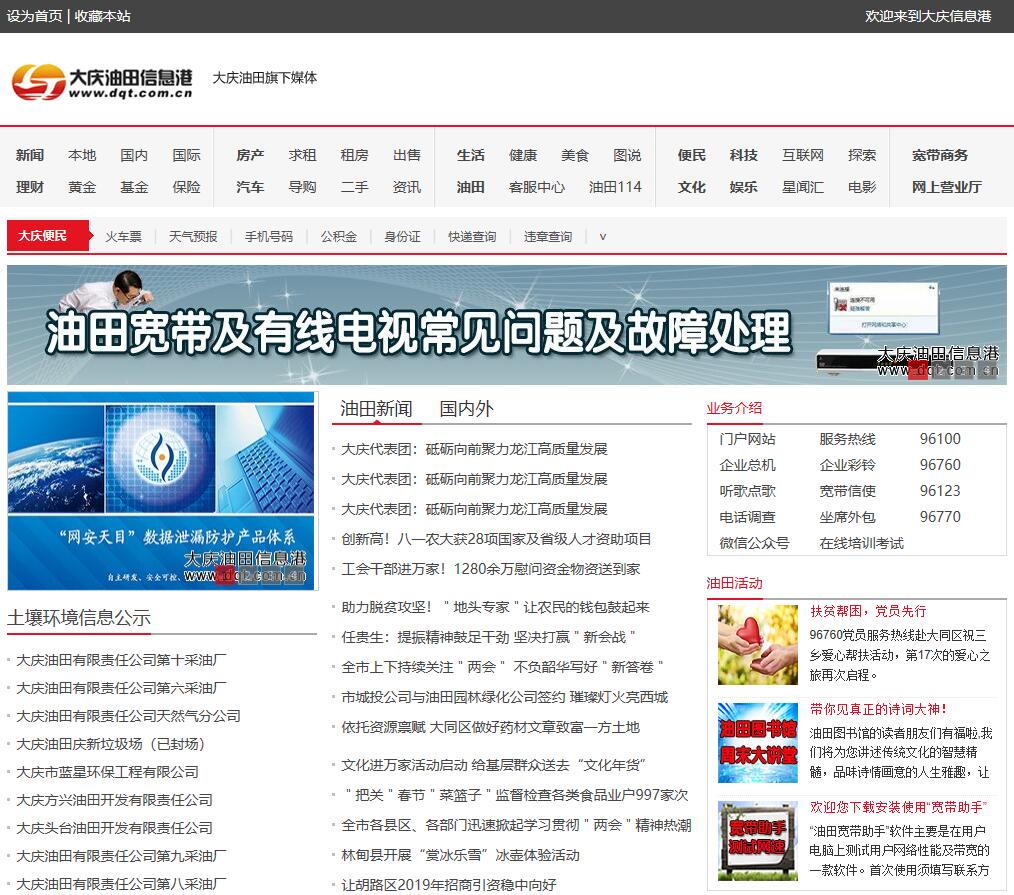
Task: Open article 创新高！八一农大获28项国家及省级人才资助项目
Action: tap(496, 539)
